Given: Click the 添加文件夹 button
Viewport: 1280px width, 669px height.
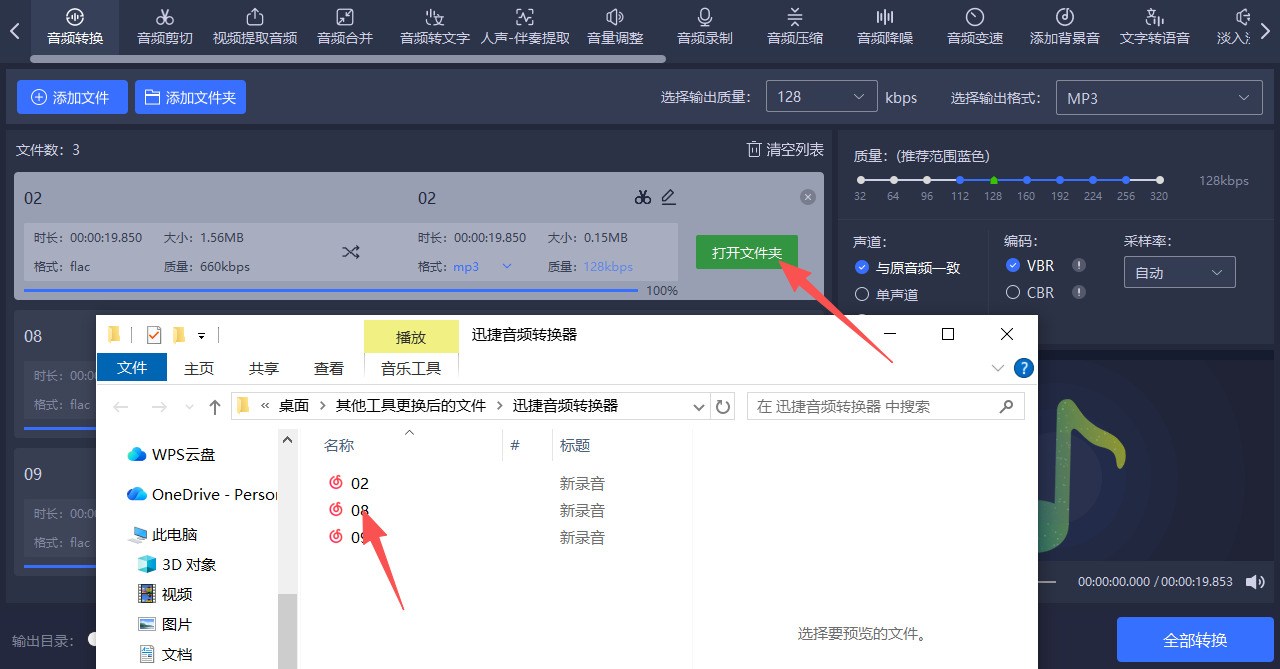Looking at the screenshot, I should [190, 97].
